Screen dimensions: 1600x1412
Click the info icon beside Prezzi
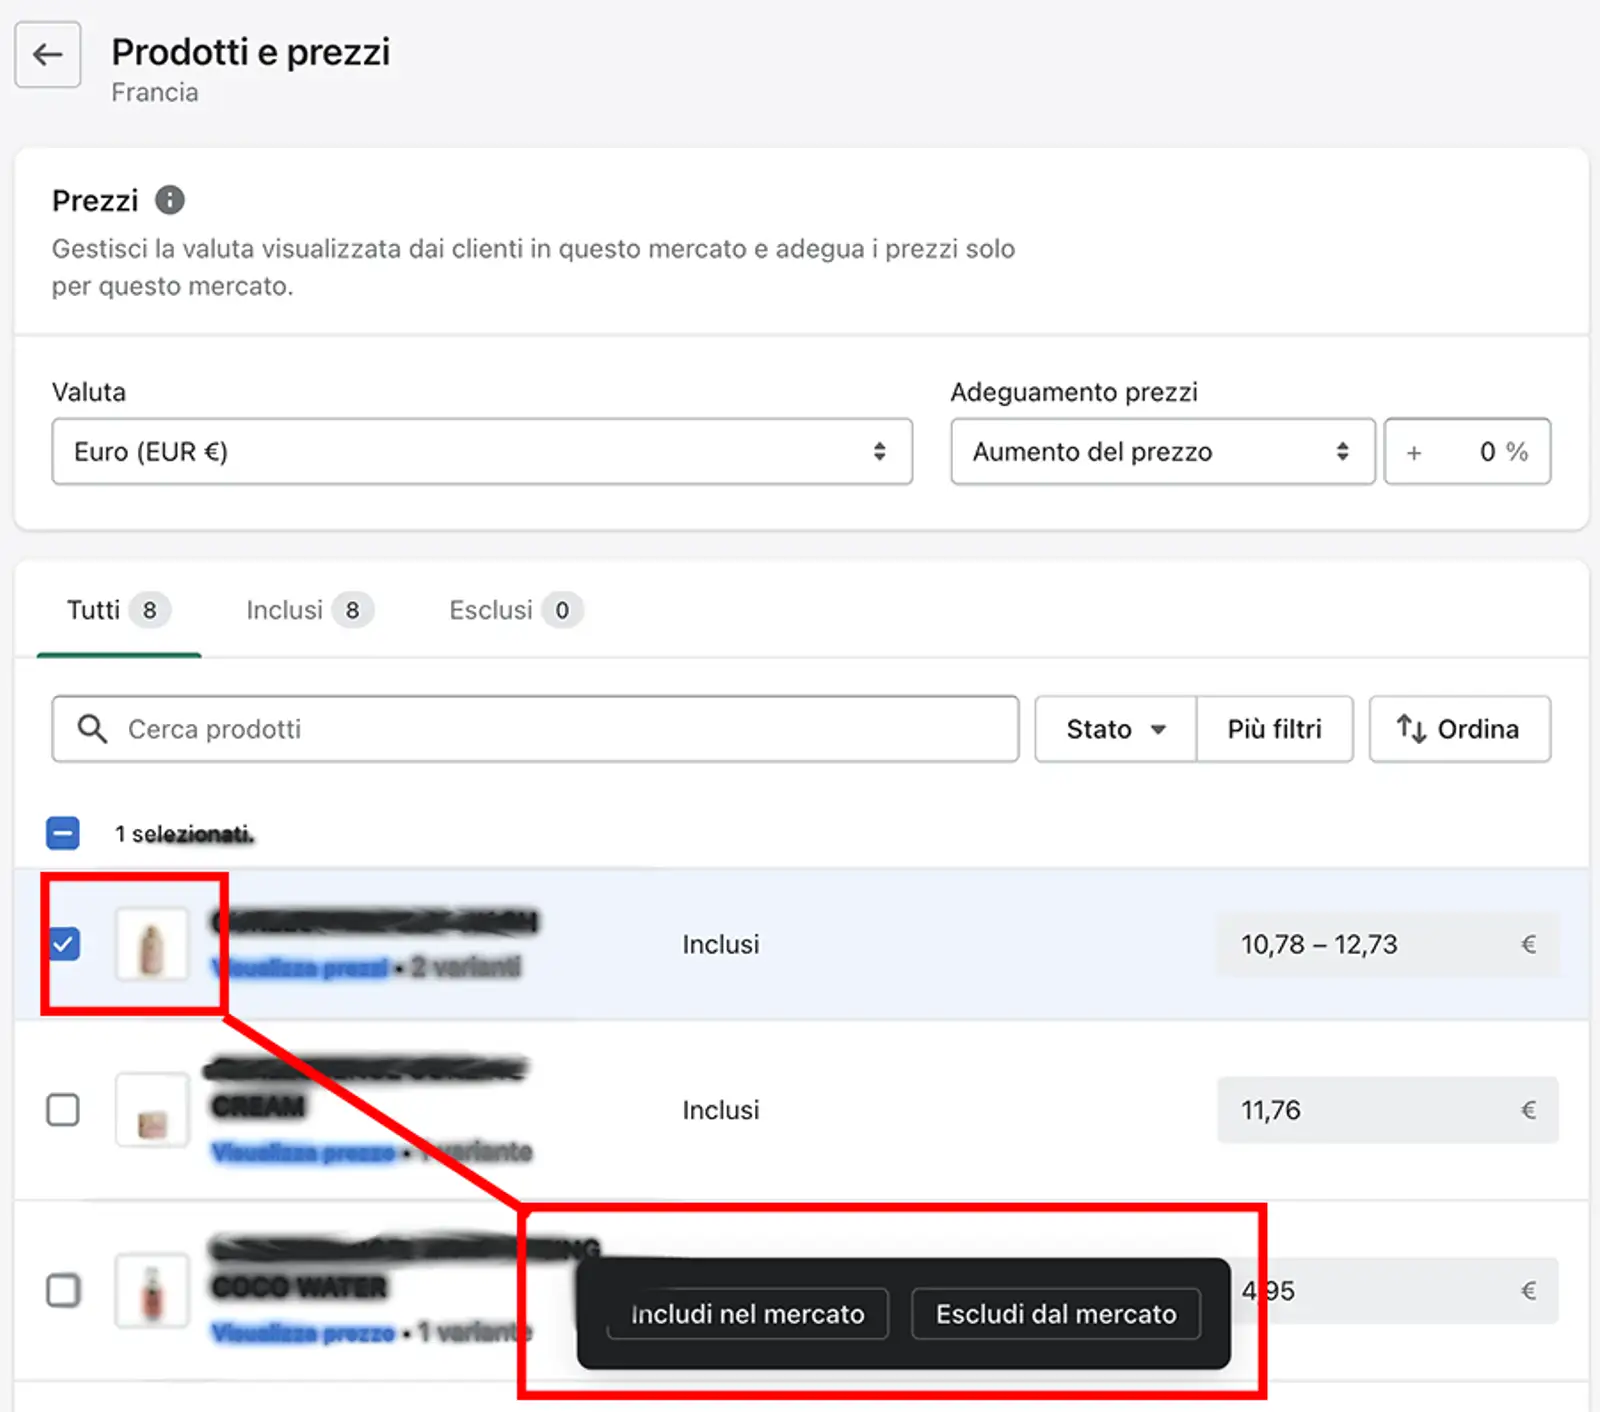coord(170,200)
